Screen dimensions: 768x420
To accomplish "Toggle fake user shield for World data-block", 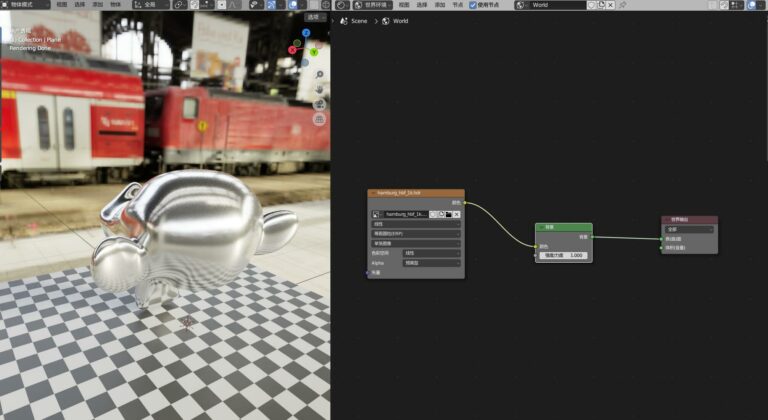I will pos(592,5).
